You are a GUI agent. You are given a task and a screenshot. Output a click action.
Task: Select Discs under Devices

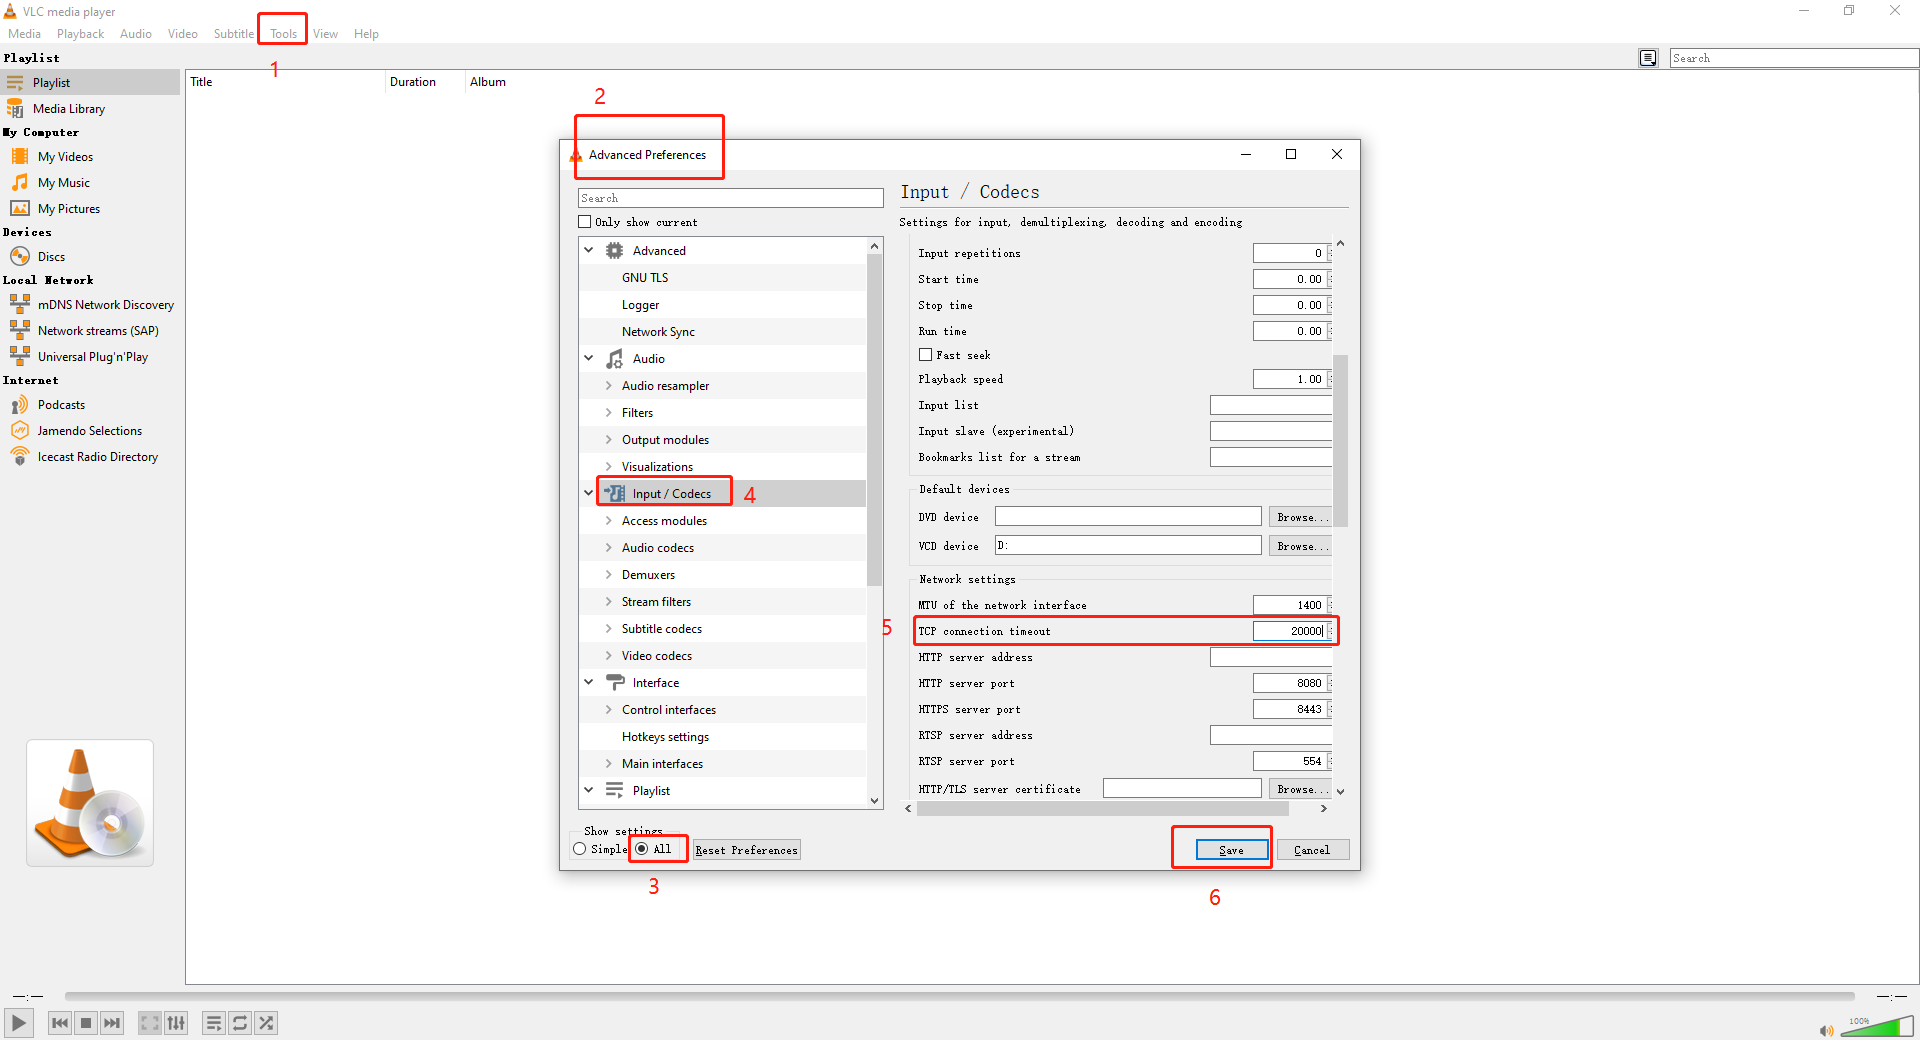[51, 256]
